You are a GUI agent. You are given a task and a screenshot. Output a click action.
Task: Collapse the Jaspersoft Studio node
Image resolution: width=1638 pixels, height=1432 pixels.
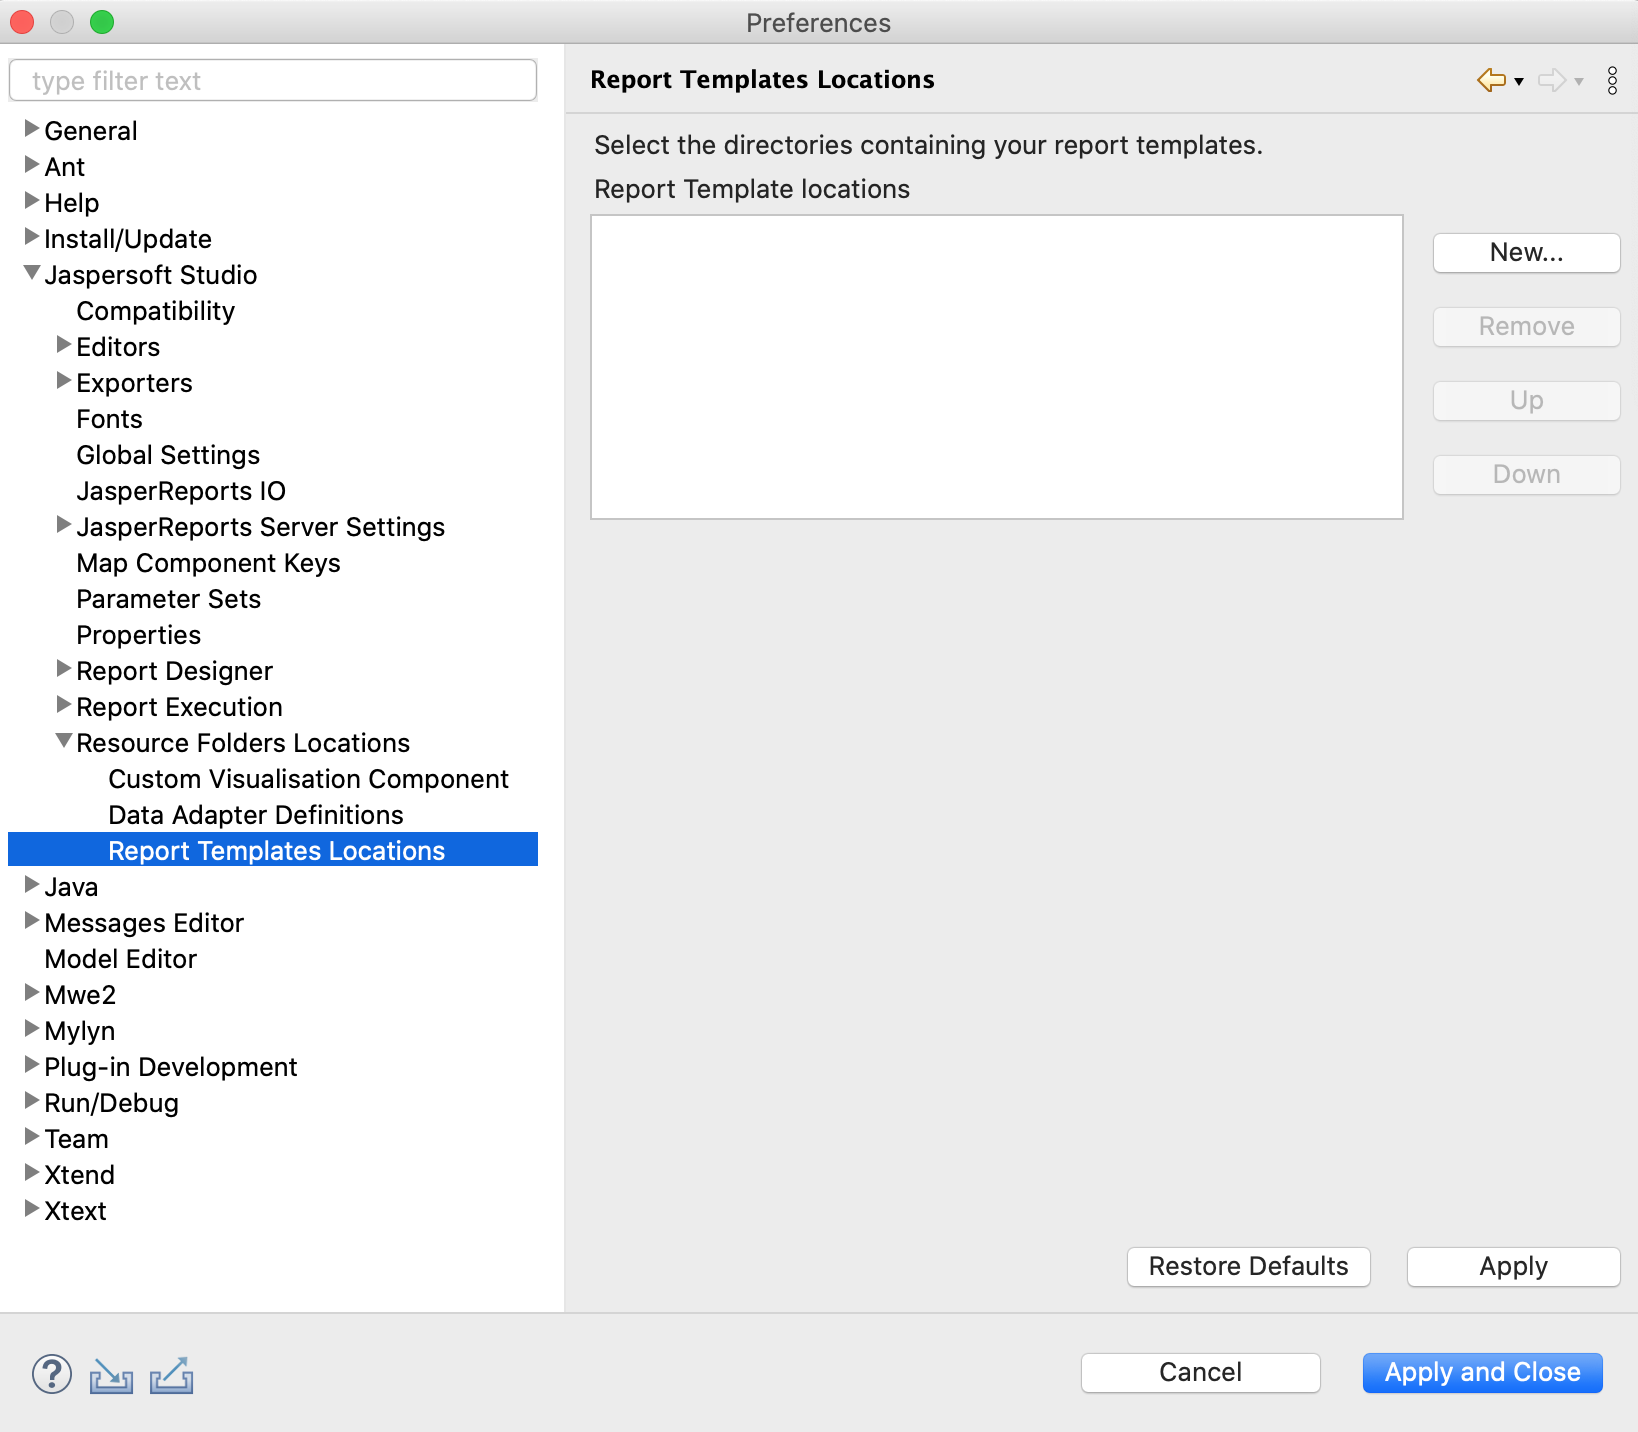[32, 273]
